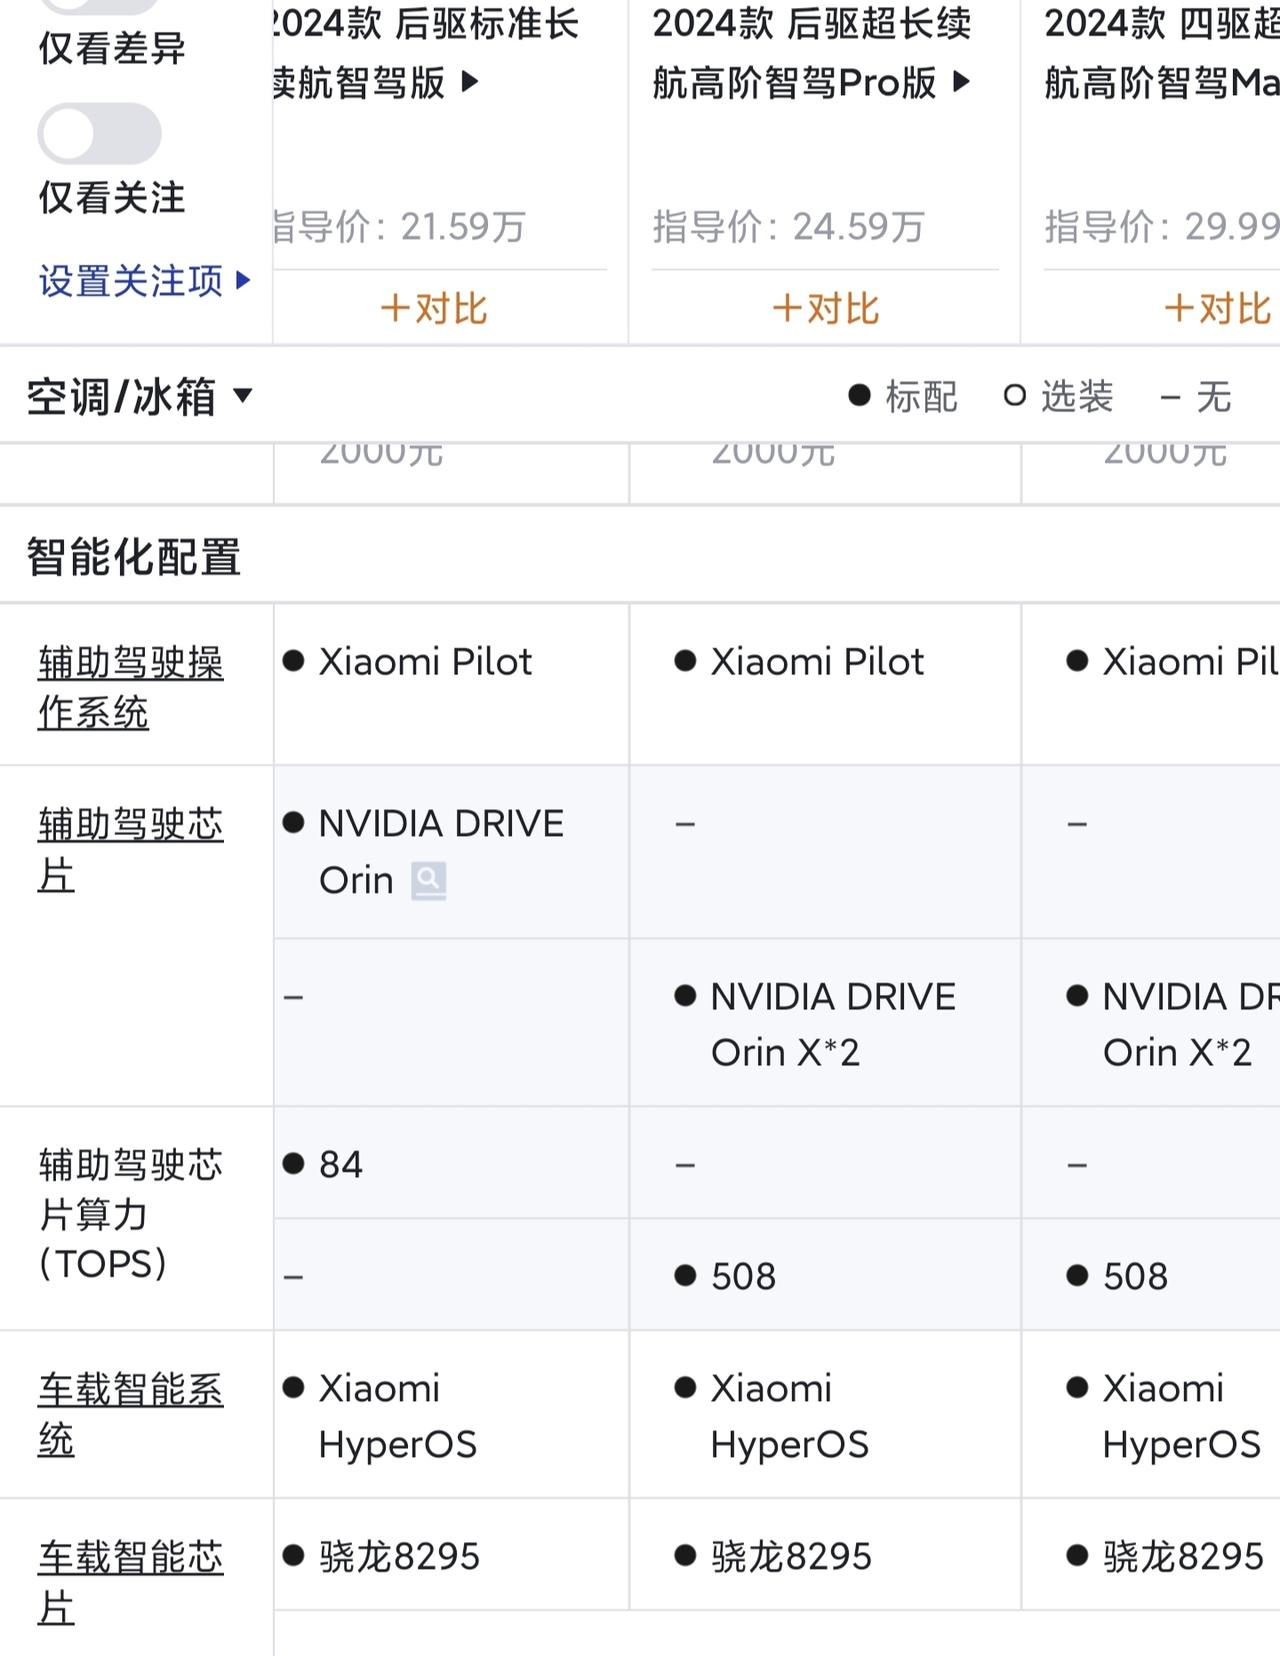This screenshot has width=1280, height=1656.
Task: Add 29.99万 model to compare with +对比
Action: click(x=1217, y=308)
